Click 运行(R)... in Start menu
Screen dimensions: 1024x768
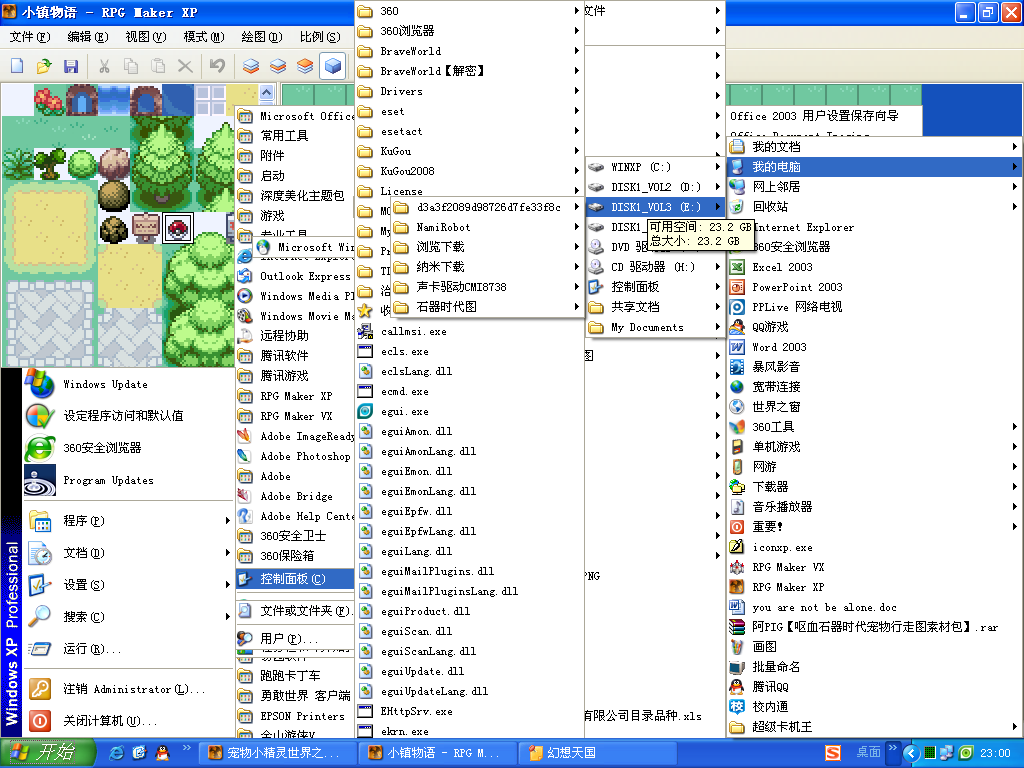pos(129,648)
